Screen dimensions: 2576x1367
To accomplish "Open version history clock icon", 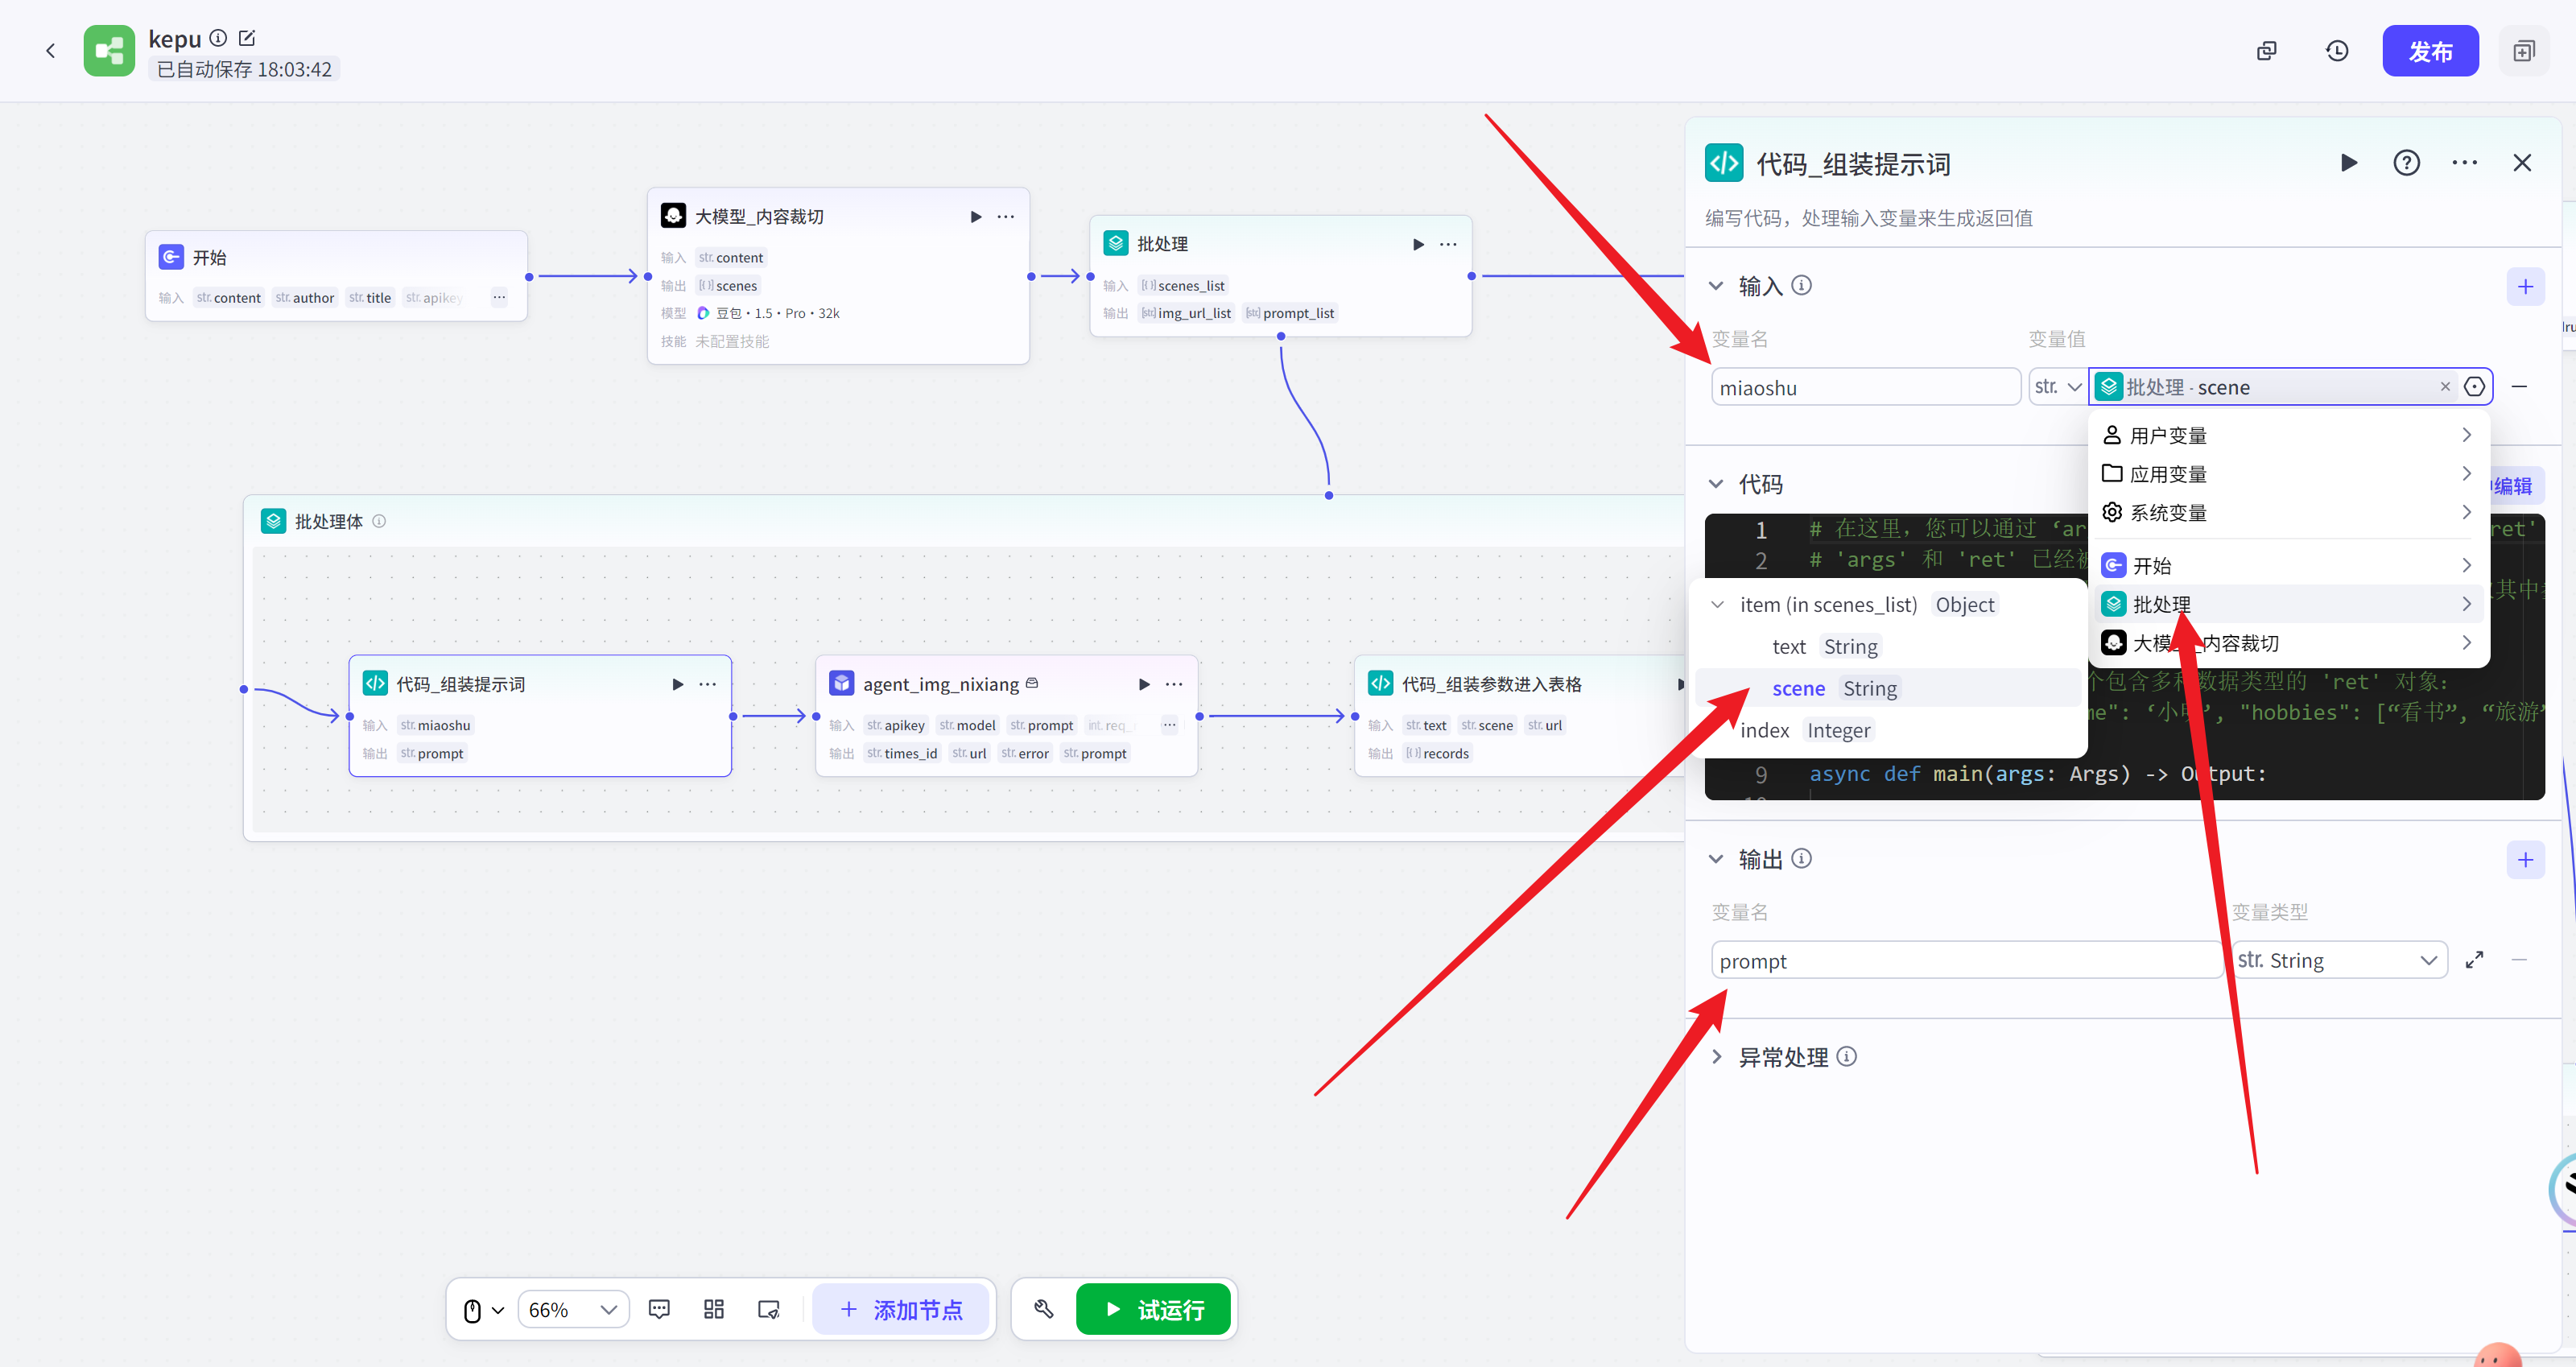I will tap(2337, 51).
